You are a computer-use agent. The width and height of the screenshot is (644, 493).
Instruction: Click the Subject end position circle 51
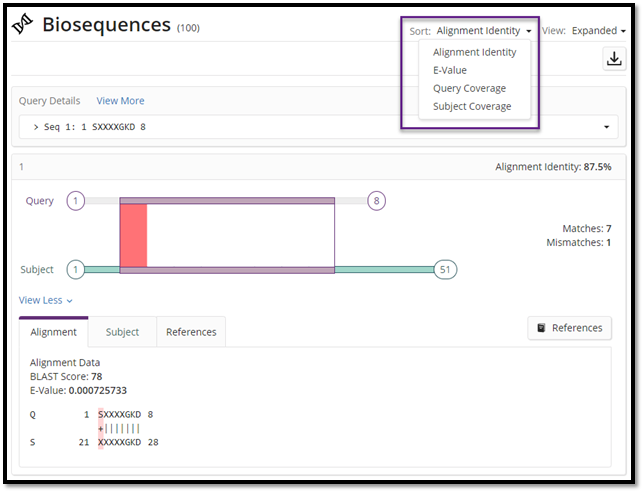tap(445, 270)
